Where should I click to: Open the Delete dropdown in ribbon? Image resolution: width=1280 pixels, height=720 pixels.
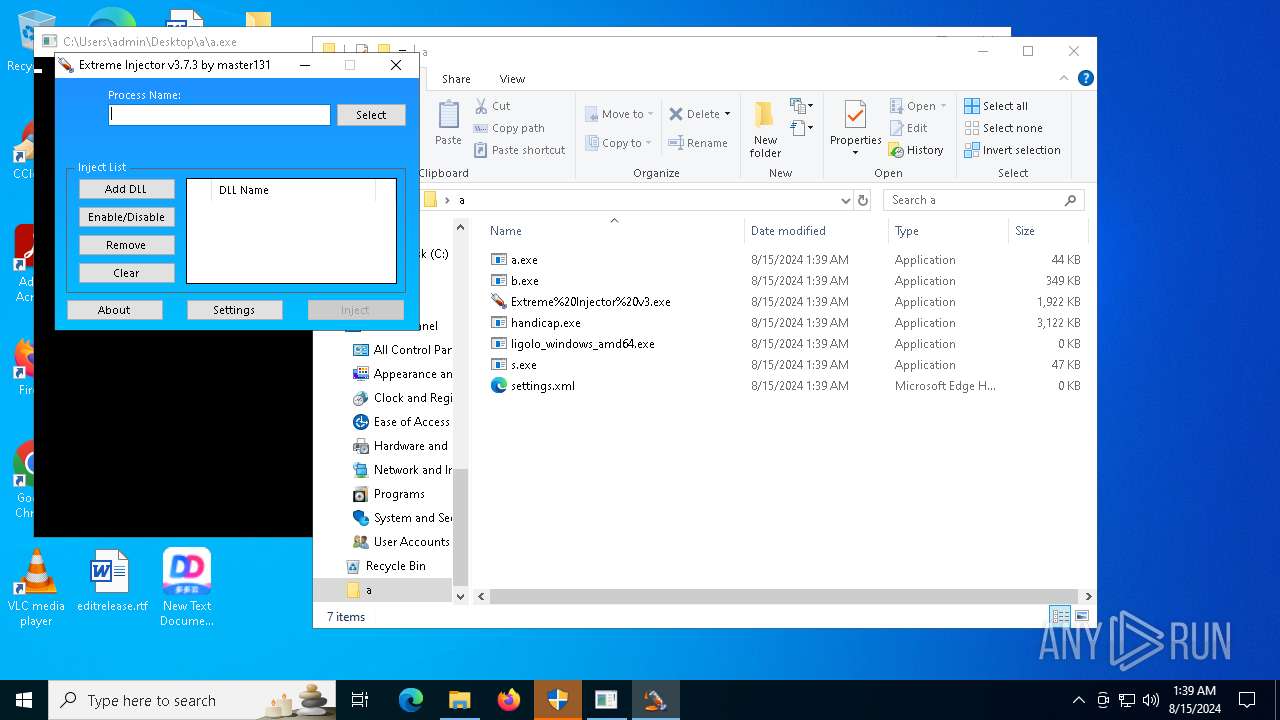[x=699, y=114]
